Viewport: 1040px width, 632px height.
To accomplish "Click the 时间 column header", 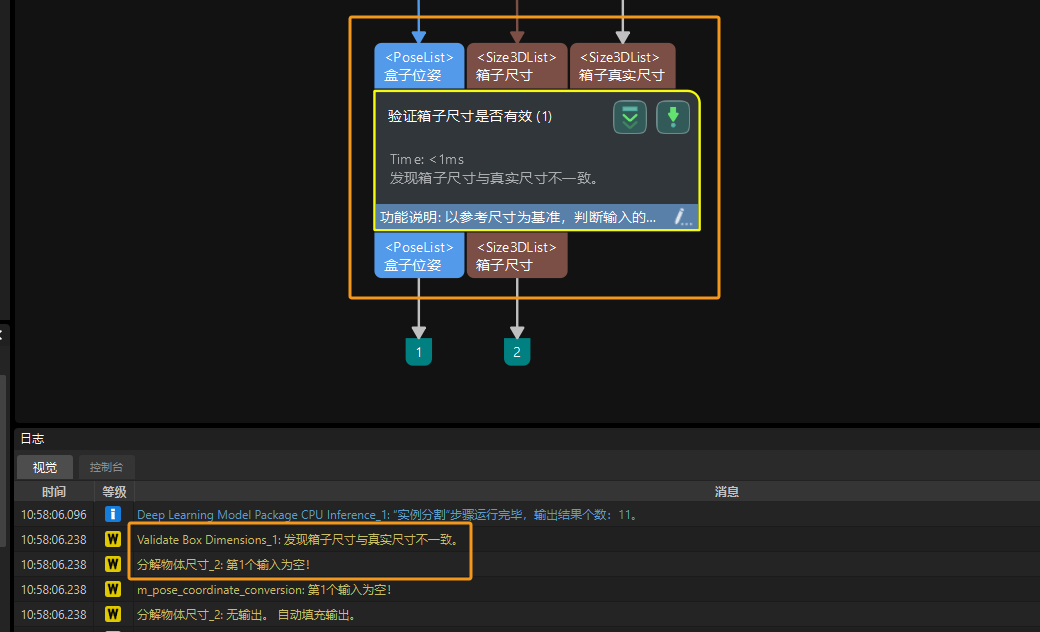I will tap(54, 491).
